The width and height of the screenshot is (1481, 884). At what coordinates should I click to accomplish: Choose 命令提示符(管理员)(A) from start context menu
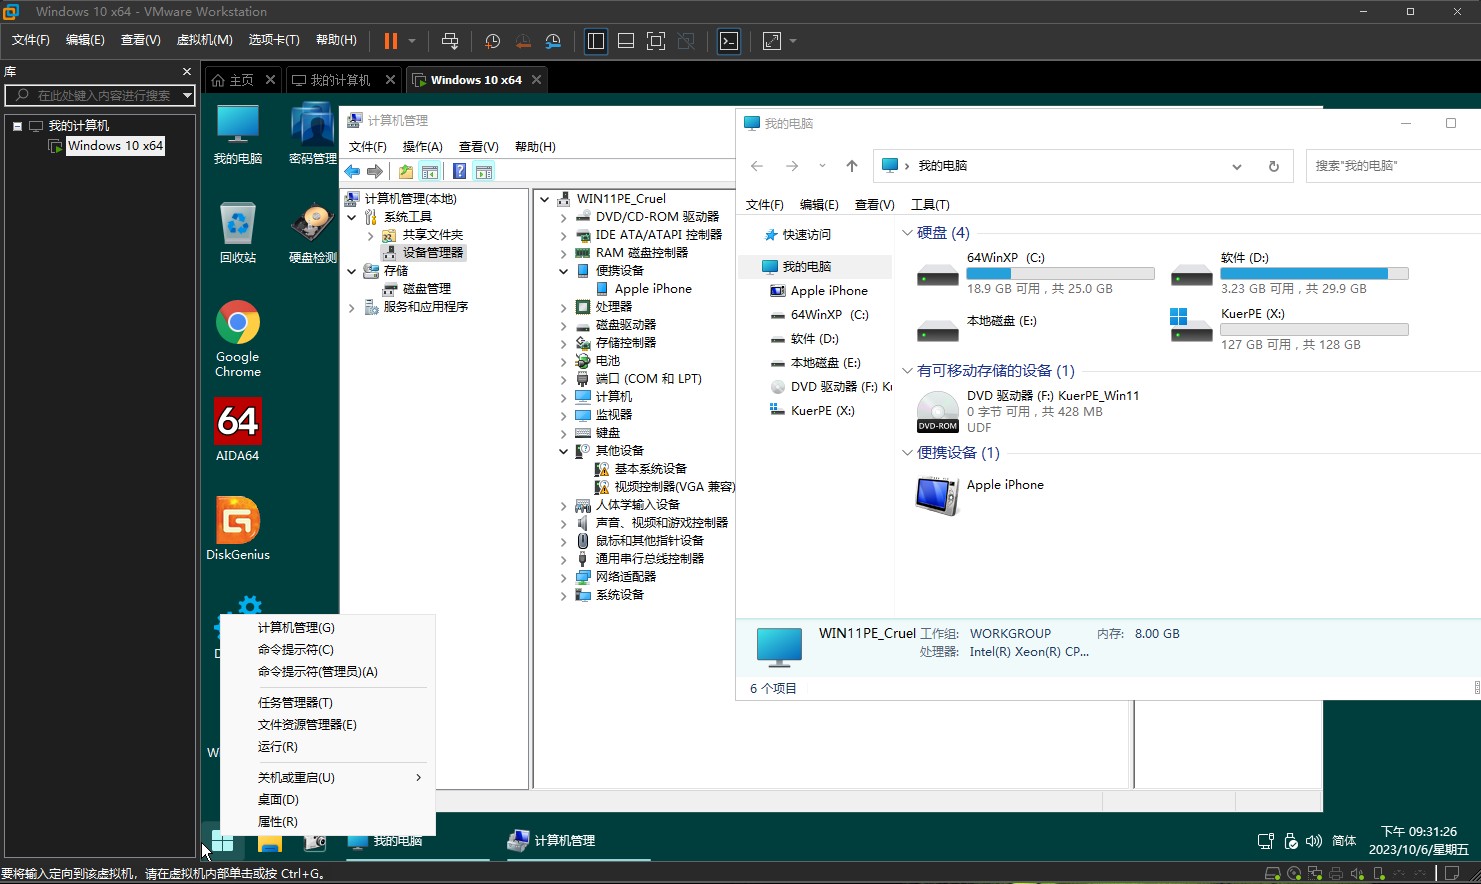[328, 672]
